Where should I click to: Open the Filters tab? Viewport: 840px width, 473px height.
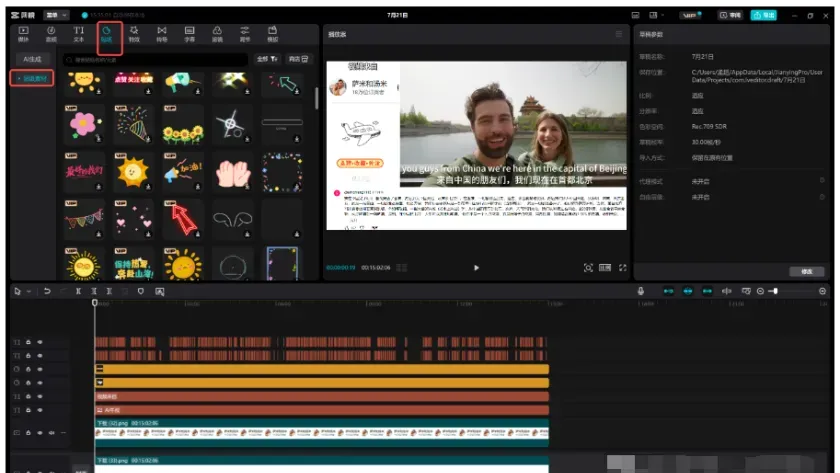pyautogui.click(x=217, y=34)
